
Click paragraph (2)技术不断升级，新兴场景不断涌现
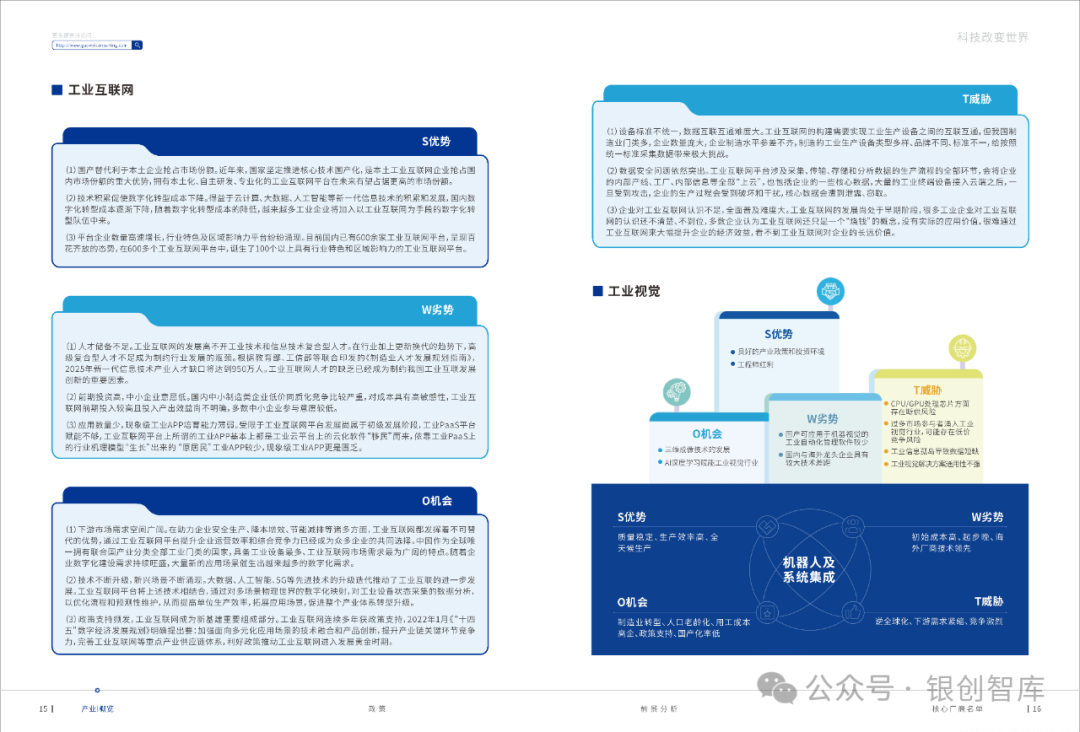coord(270,591)
